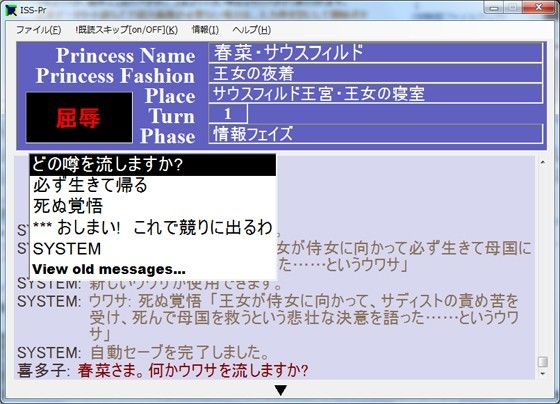Click the scrollbar up arrow in message log
The image size is (560, 404).
click(x=542, y=163)
